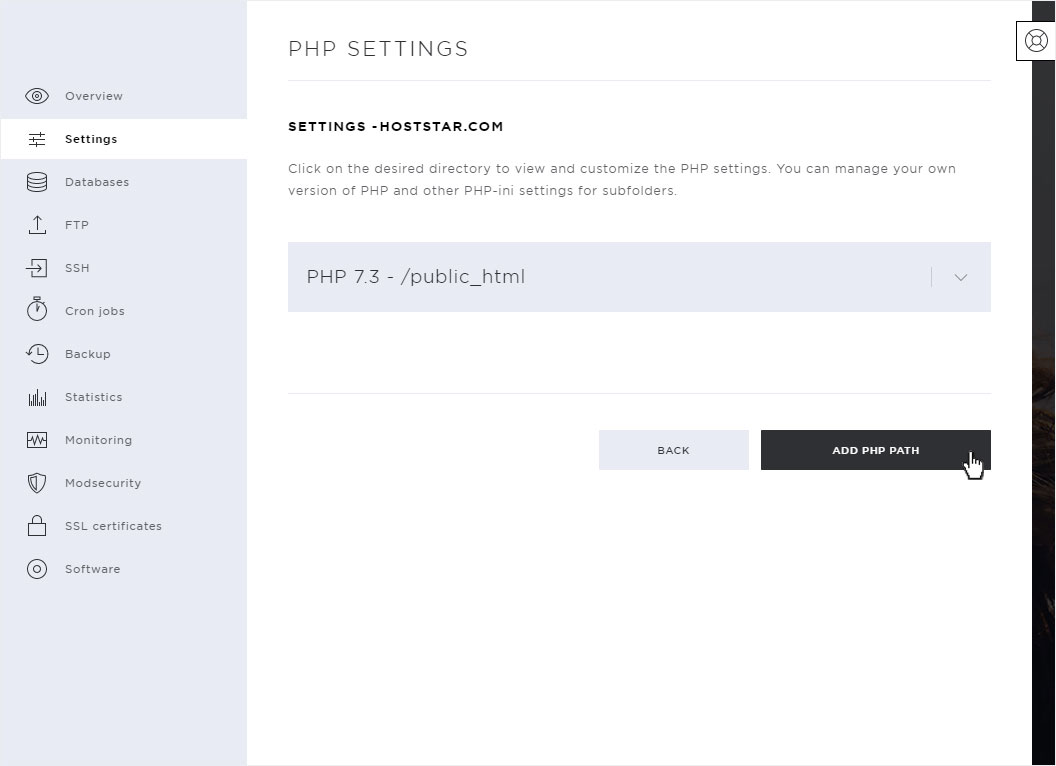Open the help lifebuoy icon
Image resolution: width=1056 pixels, height=766 pixels.
pyautogui.click(x=1036, y=41)
